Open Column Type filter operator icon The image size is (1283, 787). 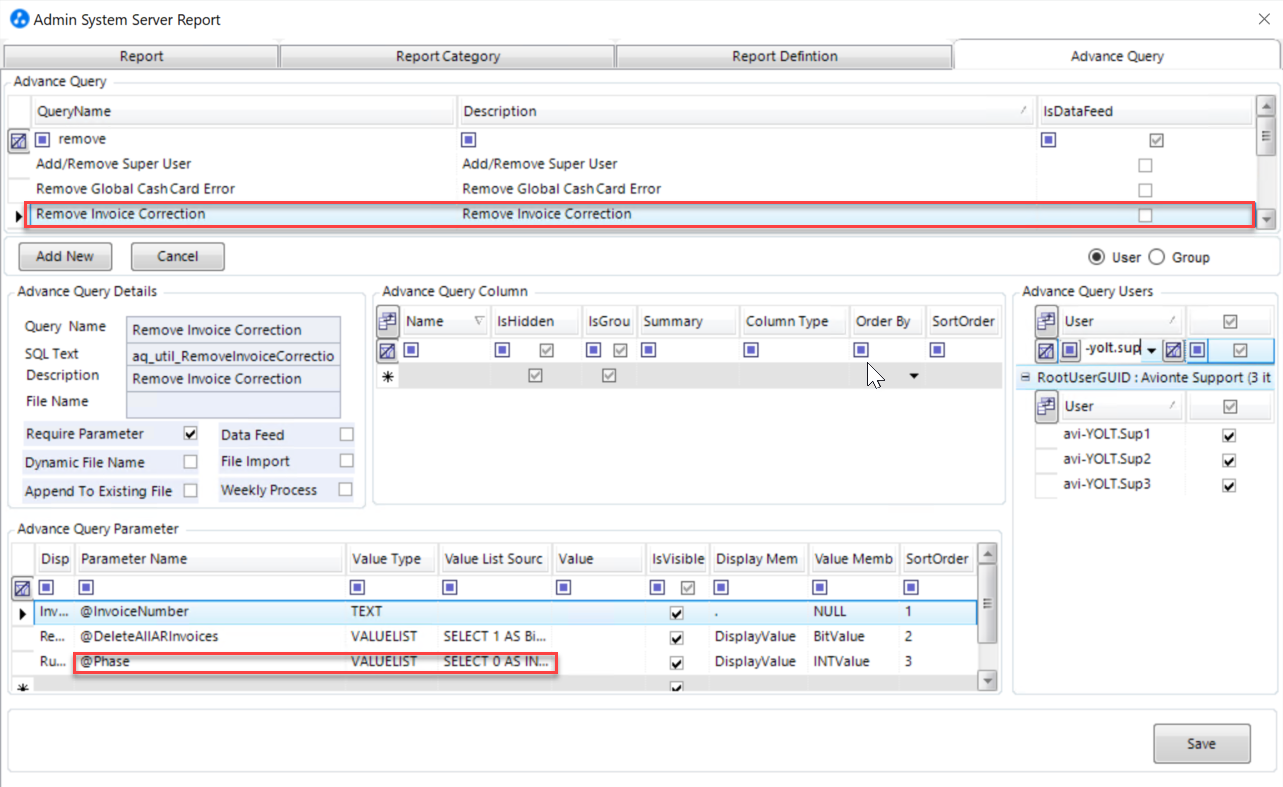(x=751, y=350)
